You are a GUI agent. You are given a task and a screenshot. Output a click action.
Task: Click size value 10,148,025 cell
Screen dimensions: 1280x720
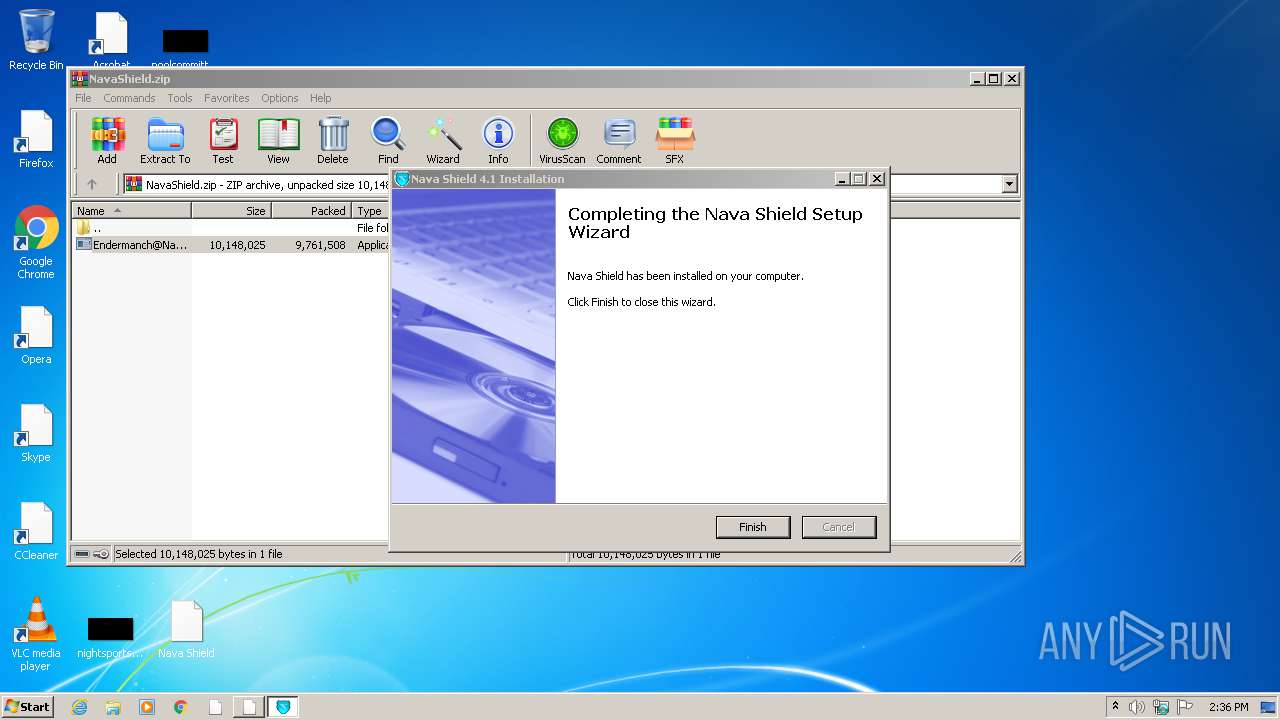point(237,244)
